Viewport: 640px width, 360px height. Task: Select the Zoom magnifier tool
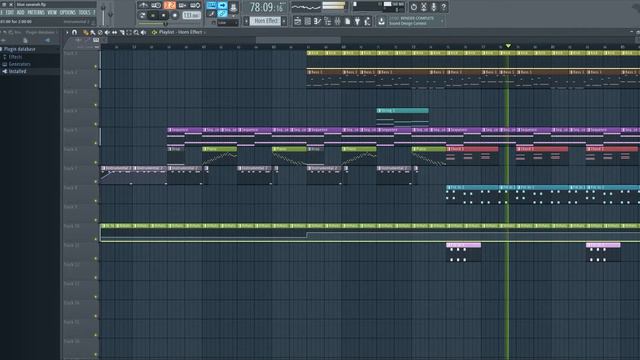tap(136, 32)
